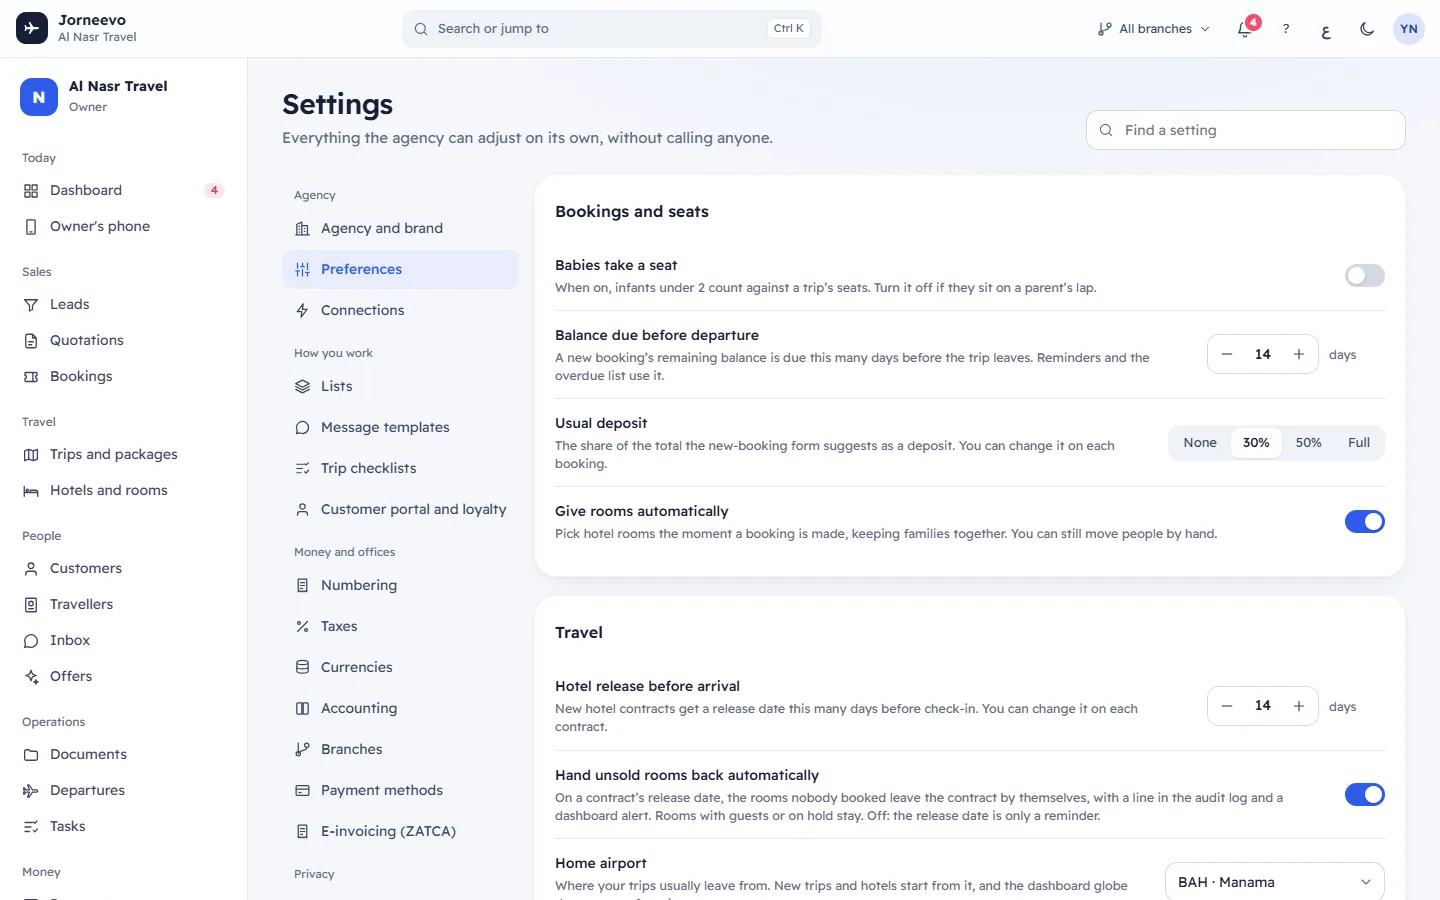The height and width of the screenshot is (900, 1440).
Task: Increase Balance due before departure days
Action: pos(1299,354)
